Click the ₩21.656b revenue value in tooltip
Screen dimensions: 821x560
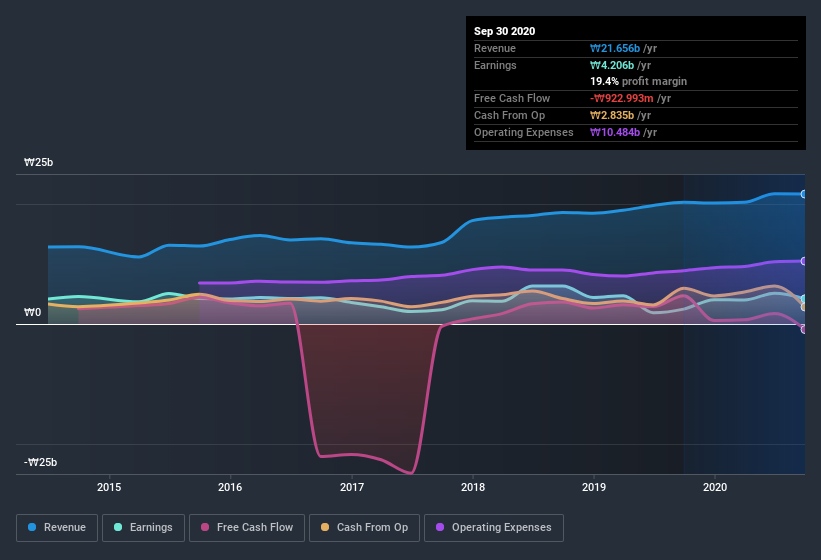click(x=624, y=48)
